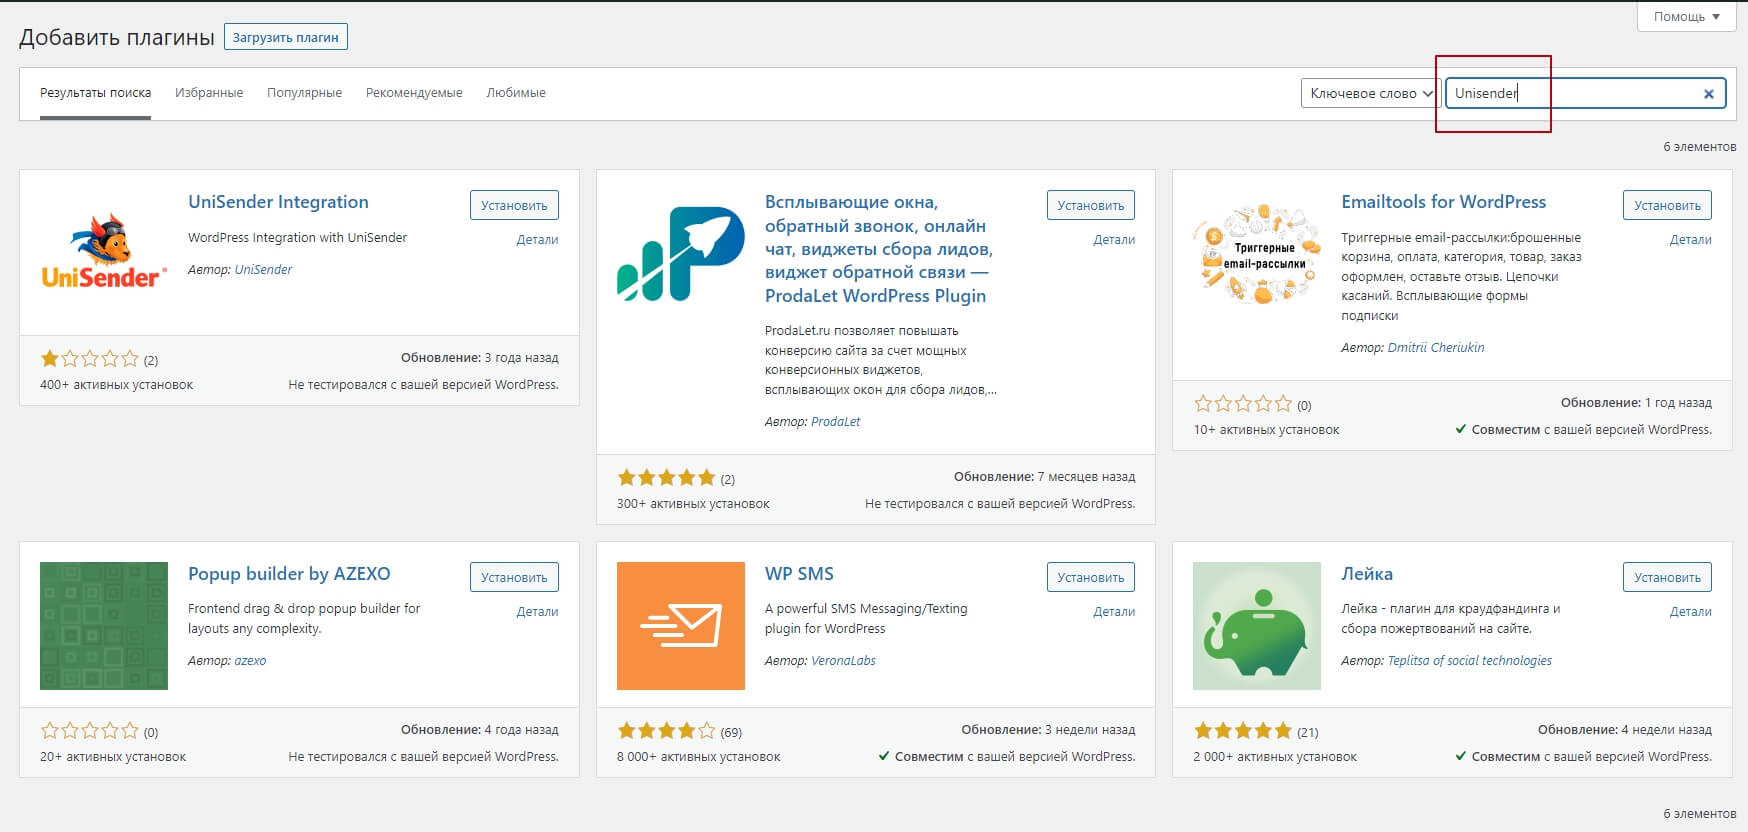Screen dimensions: 1748x832
Task: Open the Popup builder by AZEXO title
Action: pyautogui.click(x=289, y=574)
